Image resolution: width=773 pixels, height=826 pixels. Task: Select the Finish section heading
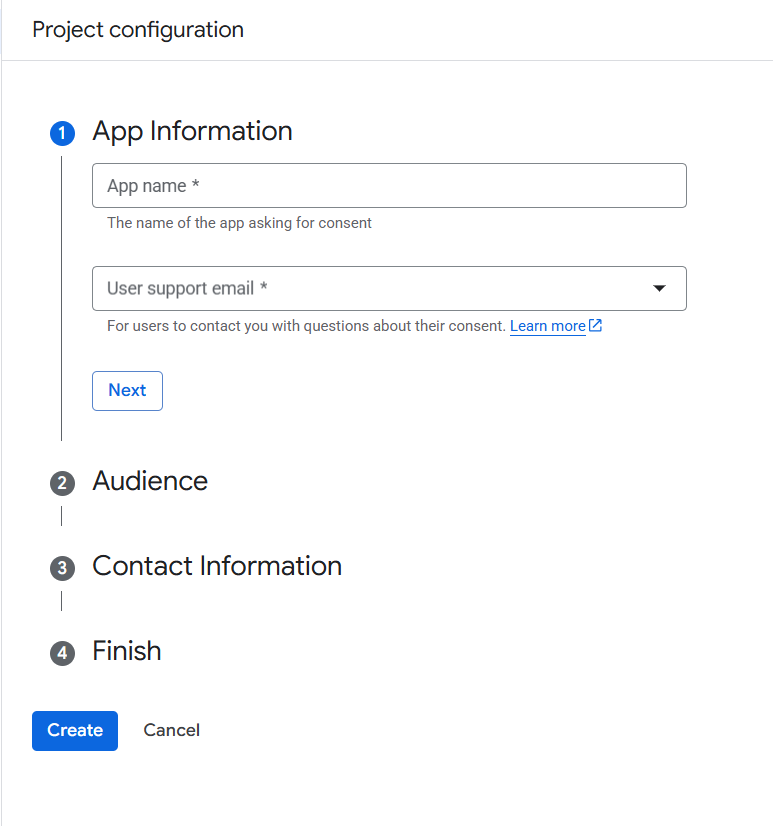126,651
